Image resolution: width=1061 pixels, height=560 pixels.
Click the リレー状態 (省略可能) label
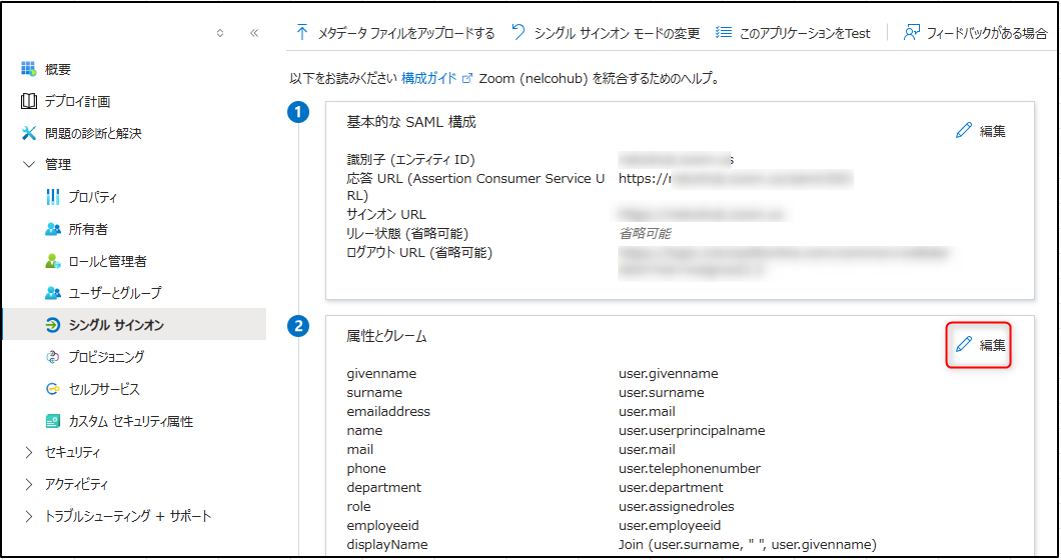(x=407, y=233)
